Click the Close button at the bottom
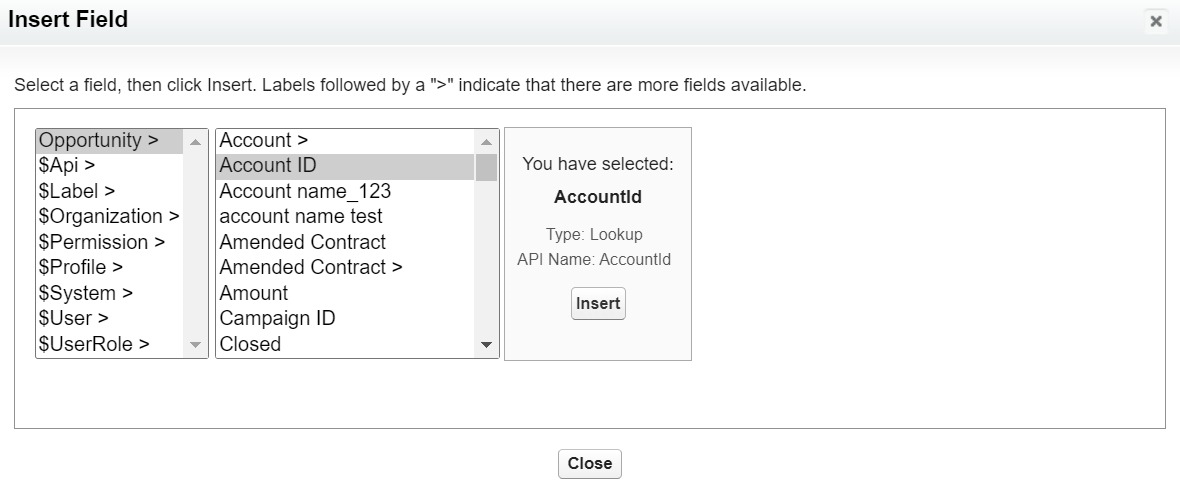 click(x=590, y=464)
